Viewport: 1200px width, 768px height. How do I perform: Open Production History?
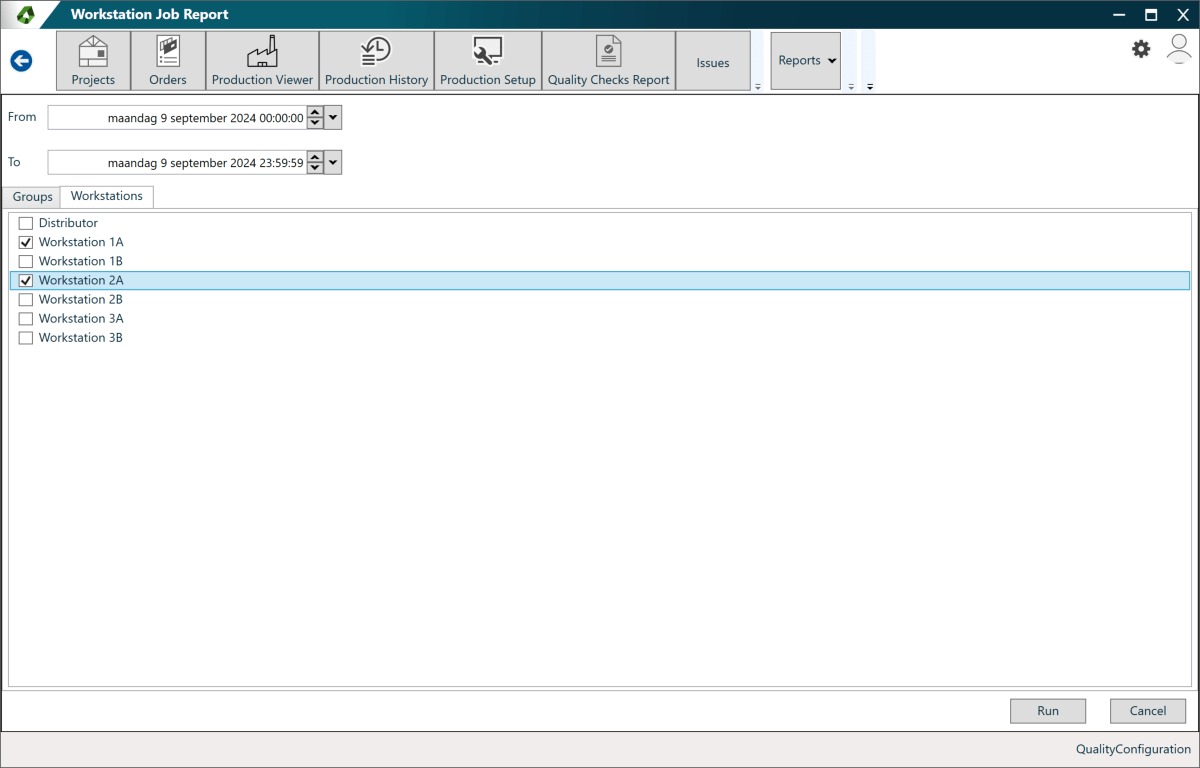coord(376,61)
